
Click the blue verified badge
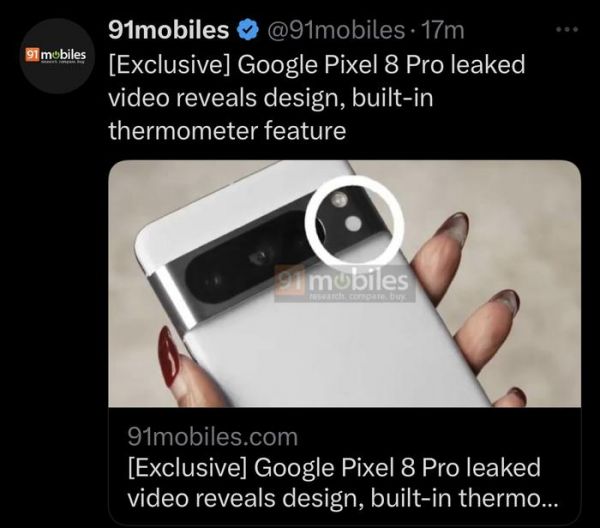(248, 30)
